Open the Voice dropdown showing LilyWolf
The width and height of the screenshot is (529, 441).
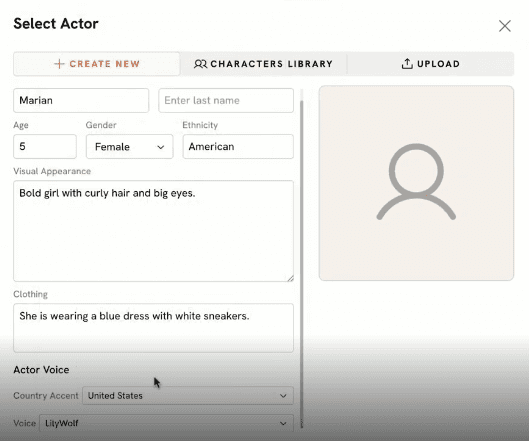[x=166, y=423]
